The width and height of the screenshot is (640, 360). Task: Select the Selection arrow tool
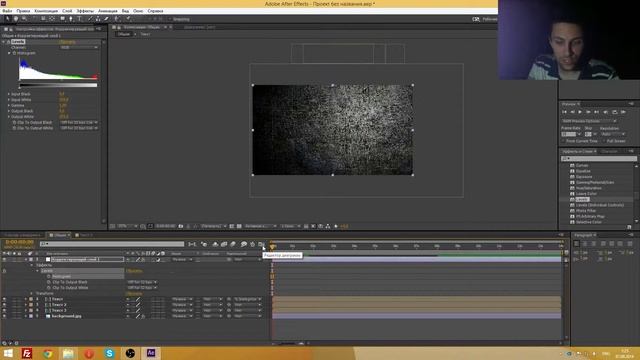(x=7, y=19)
